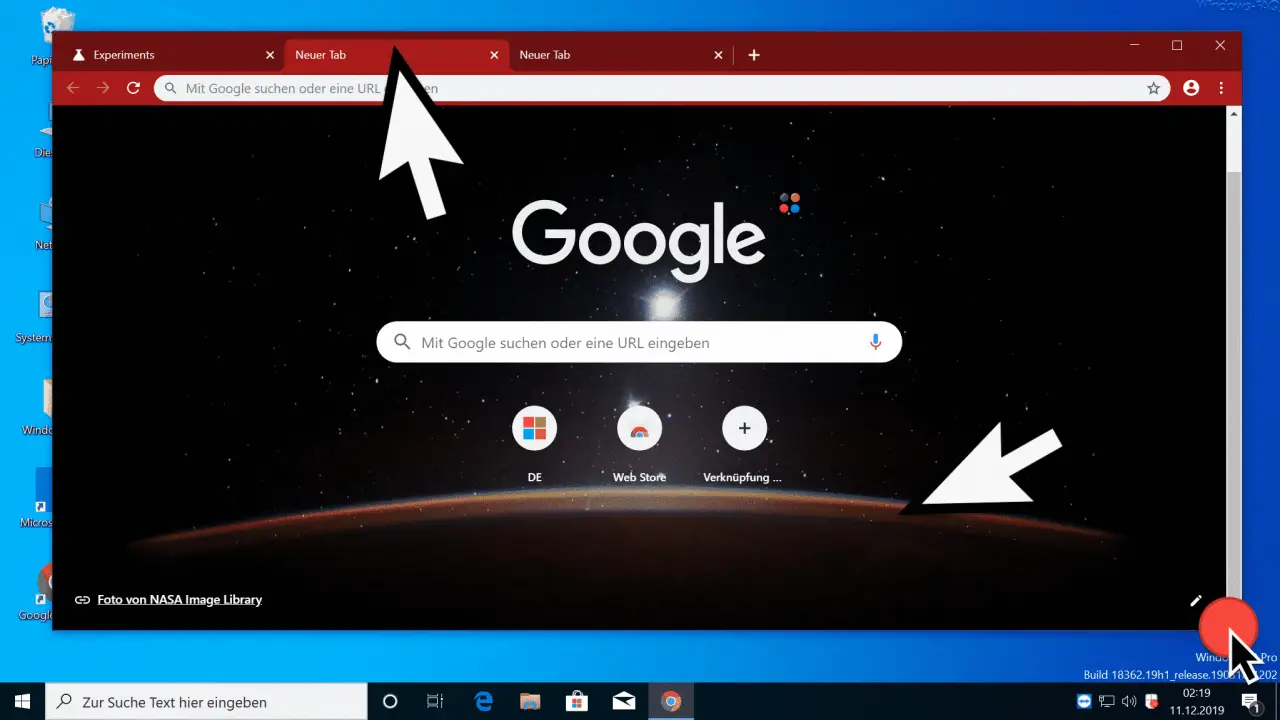Close the Experiments tab

[x=270, y=55]
